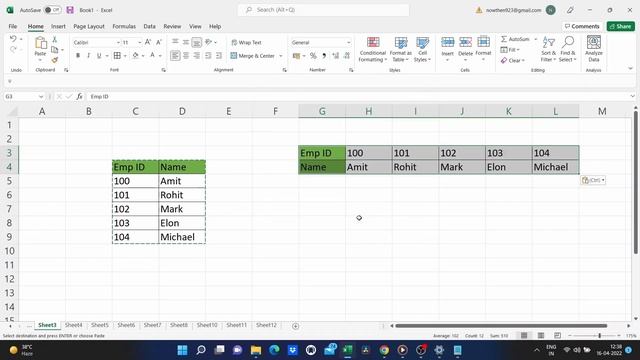Click the Font Color A icon

coord(152,56)
